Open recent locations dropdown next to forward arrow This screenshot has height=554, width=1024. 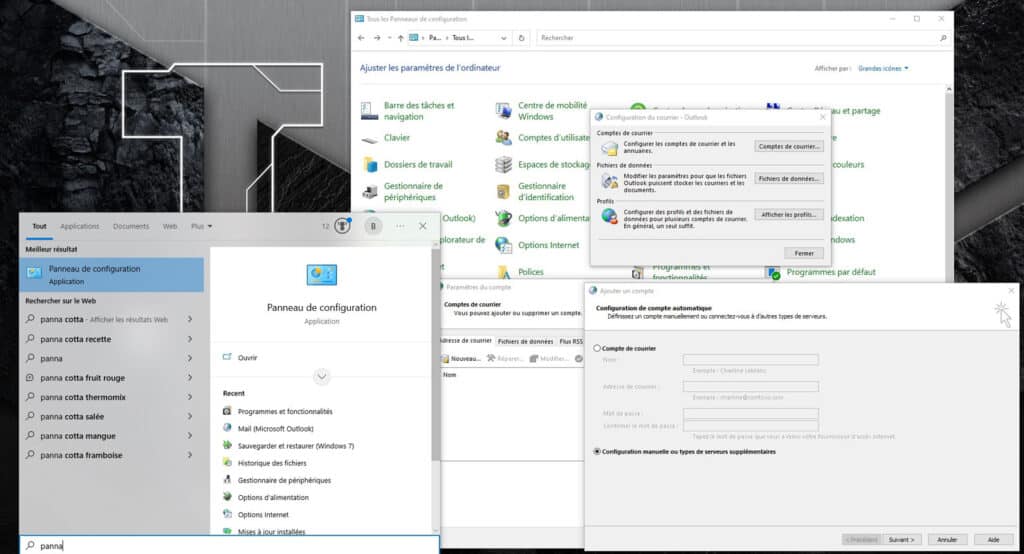[389, 38]
